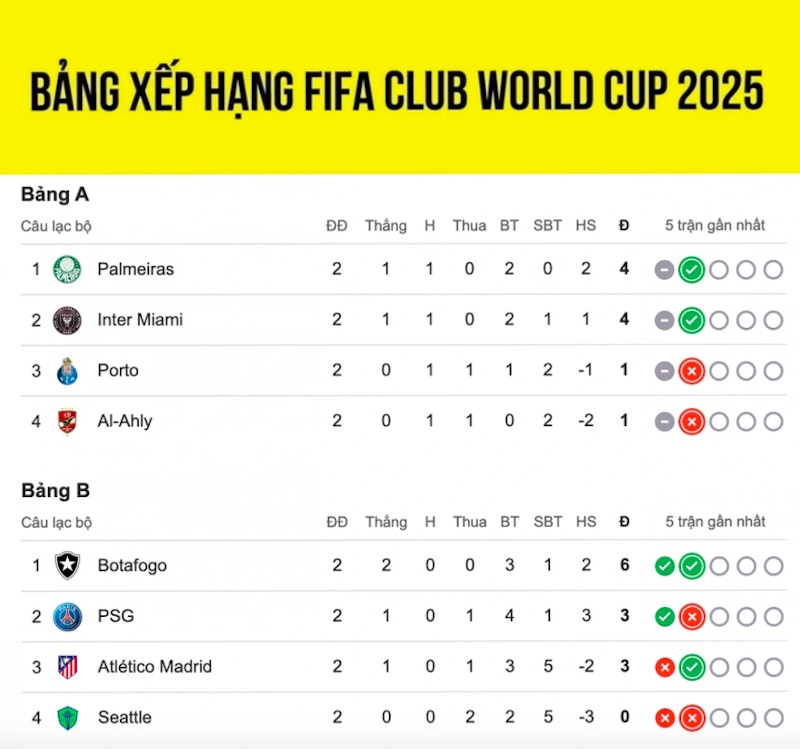Select the Bảng A group heading

(55, 194)
